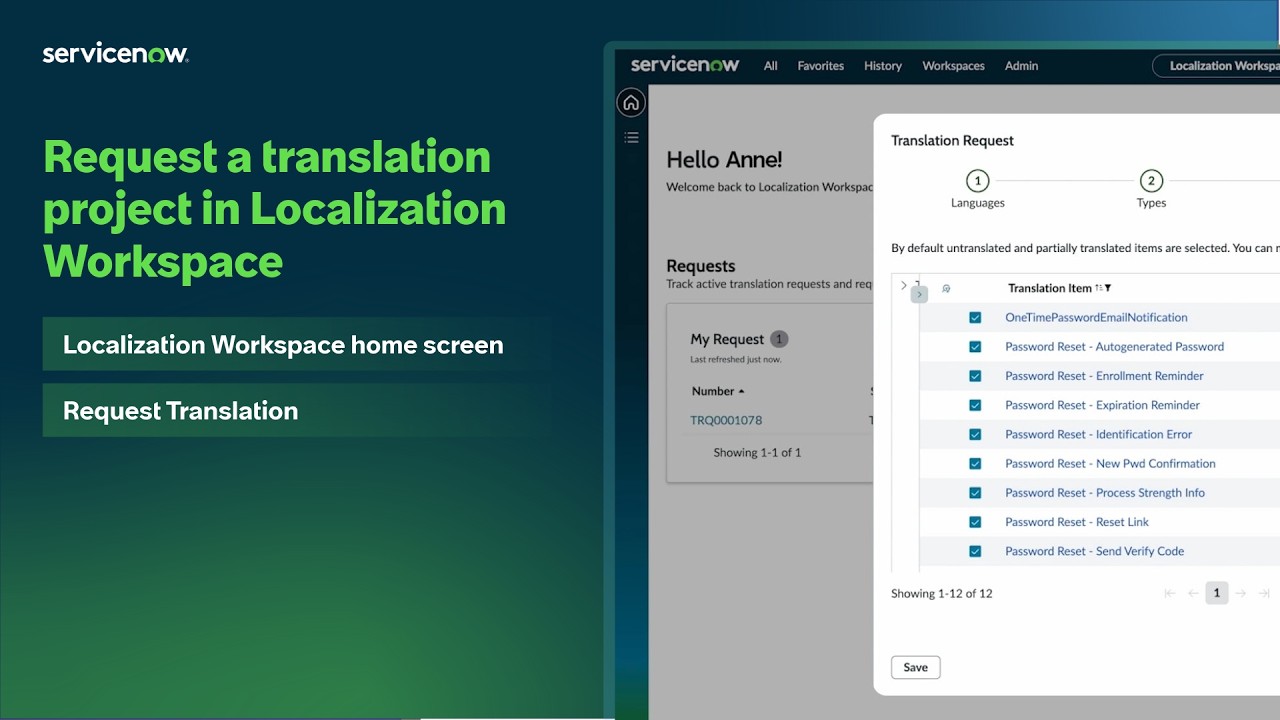Image resolution: width=1280 pixels, height=720 pixels.
Task: Open the Admin menu
Action: (1021, 66)
